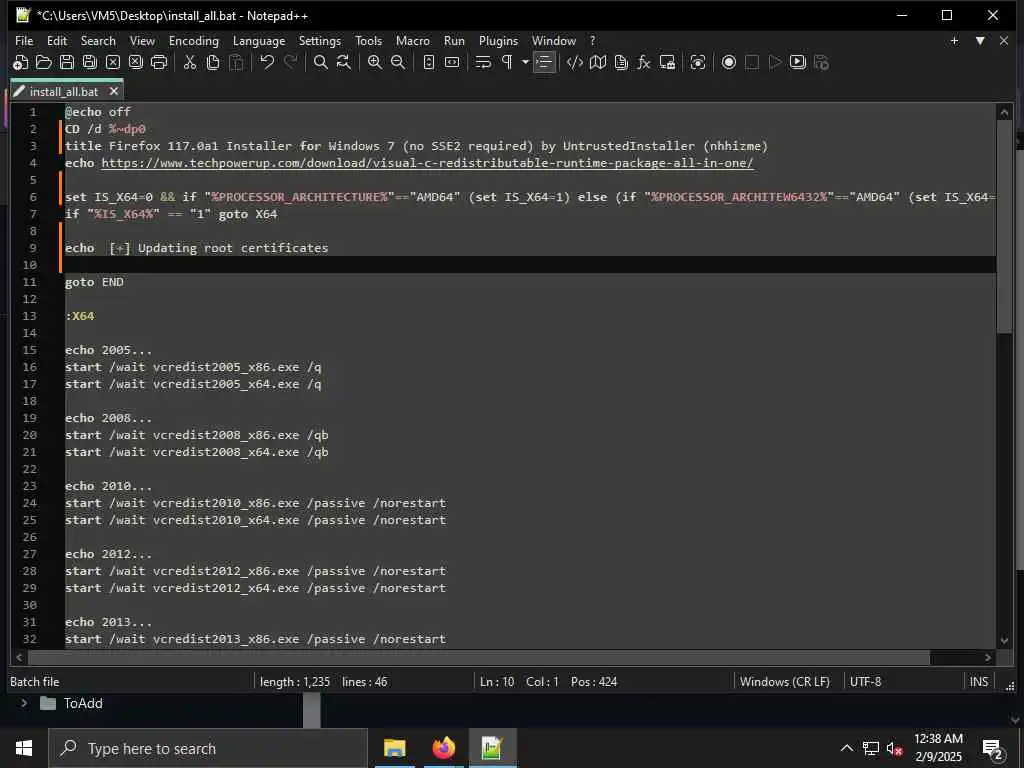
Task: Zoom out with the magnifier minus icon
Action: 398,62
